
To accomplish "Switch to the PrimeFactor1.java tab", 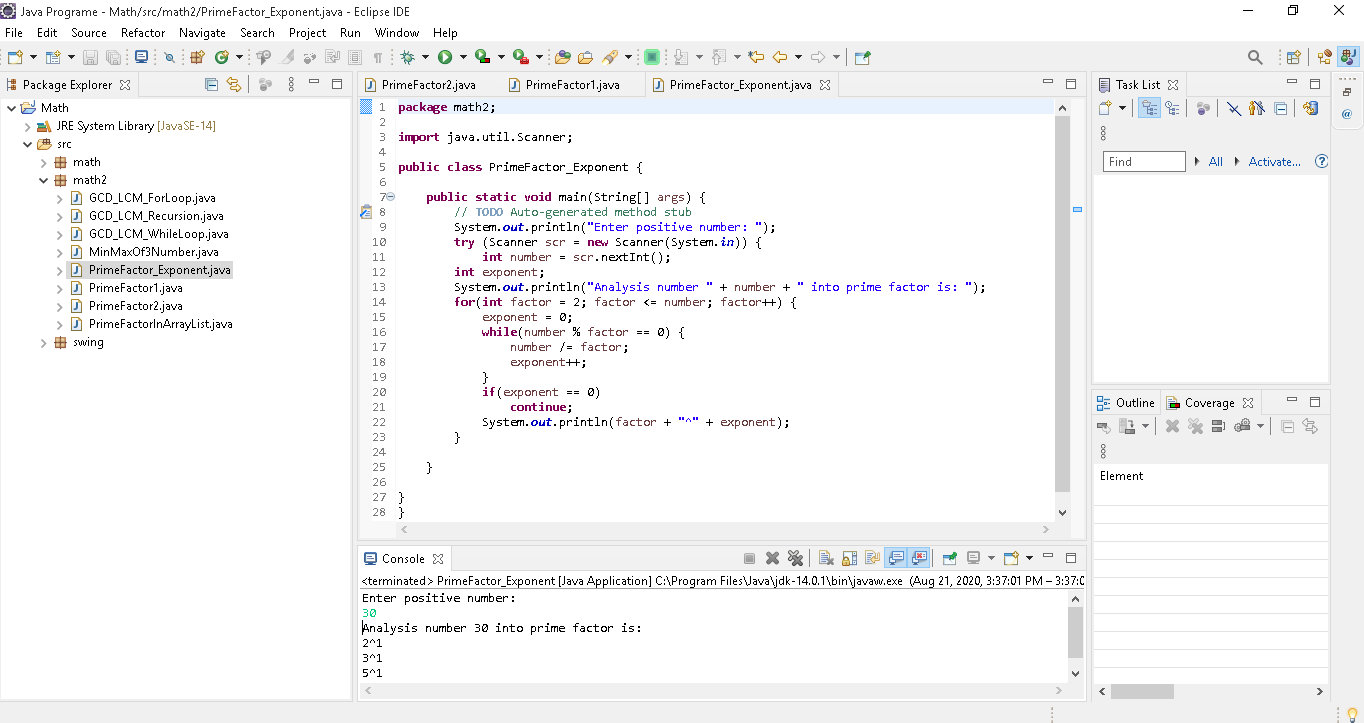I will [x=572, y=85].
